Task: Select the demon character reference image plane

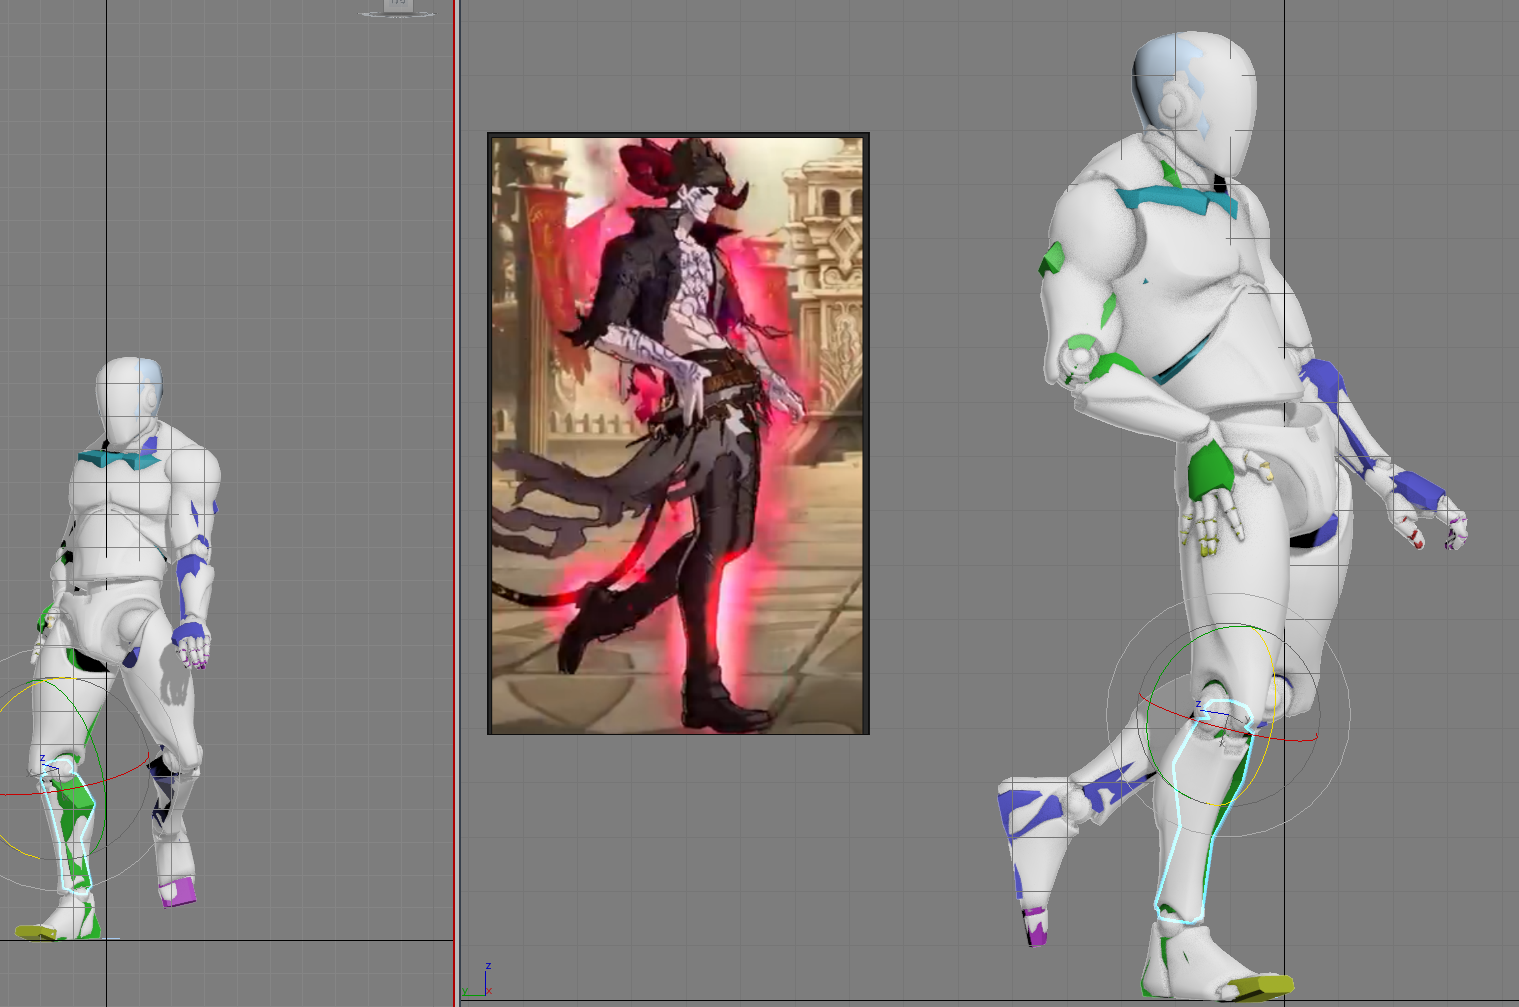Action: (x=678, y=433)
